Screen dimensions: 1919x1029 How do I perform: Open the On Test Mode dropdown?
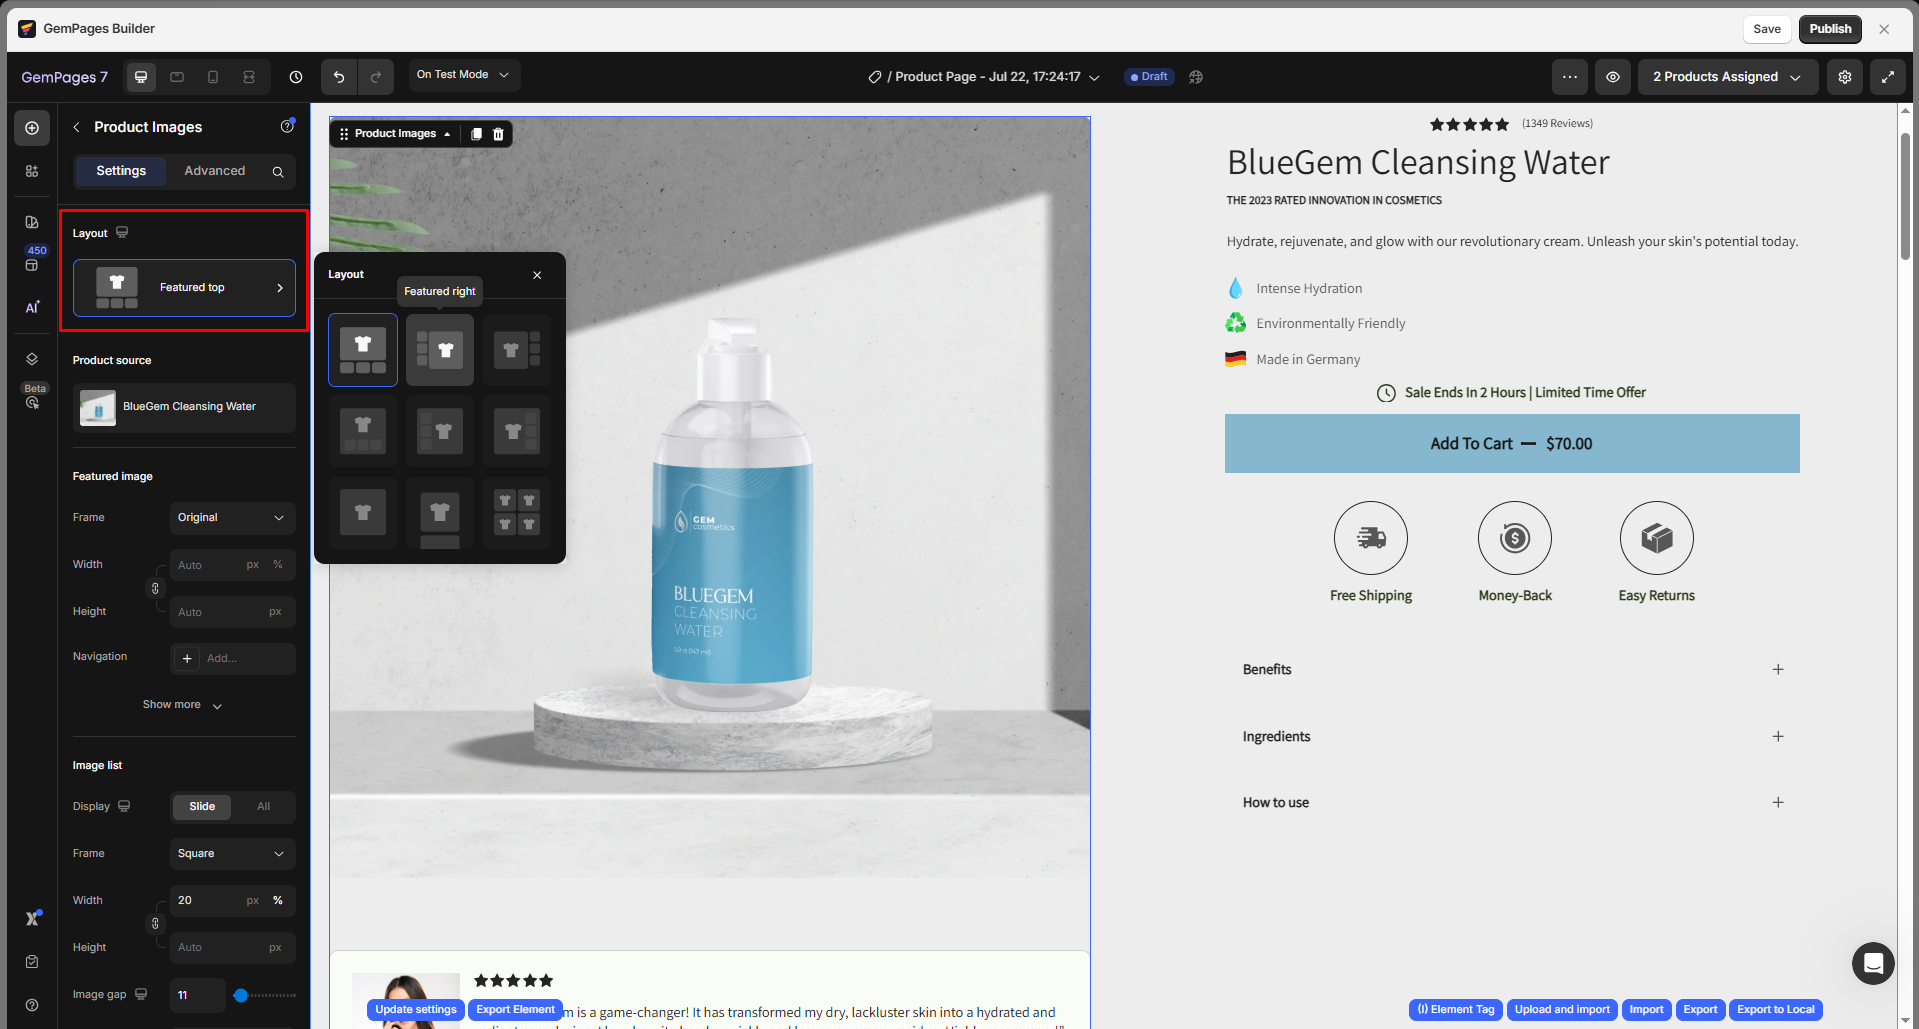coord(464,75)
